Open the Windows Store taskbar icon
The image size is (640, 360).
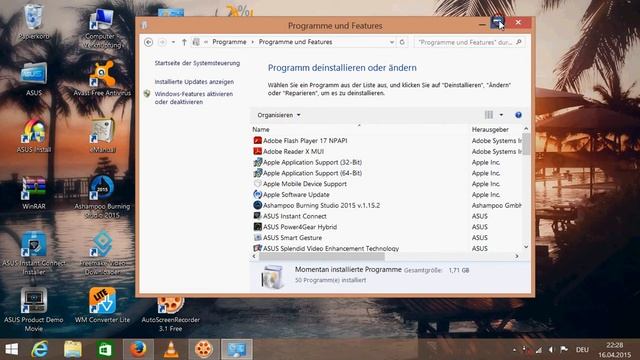[105, 349]
